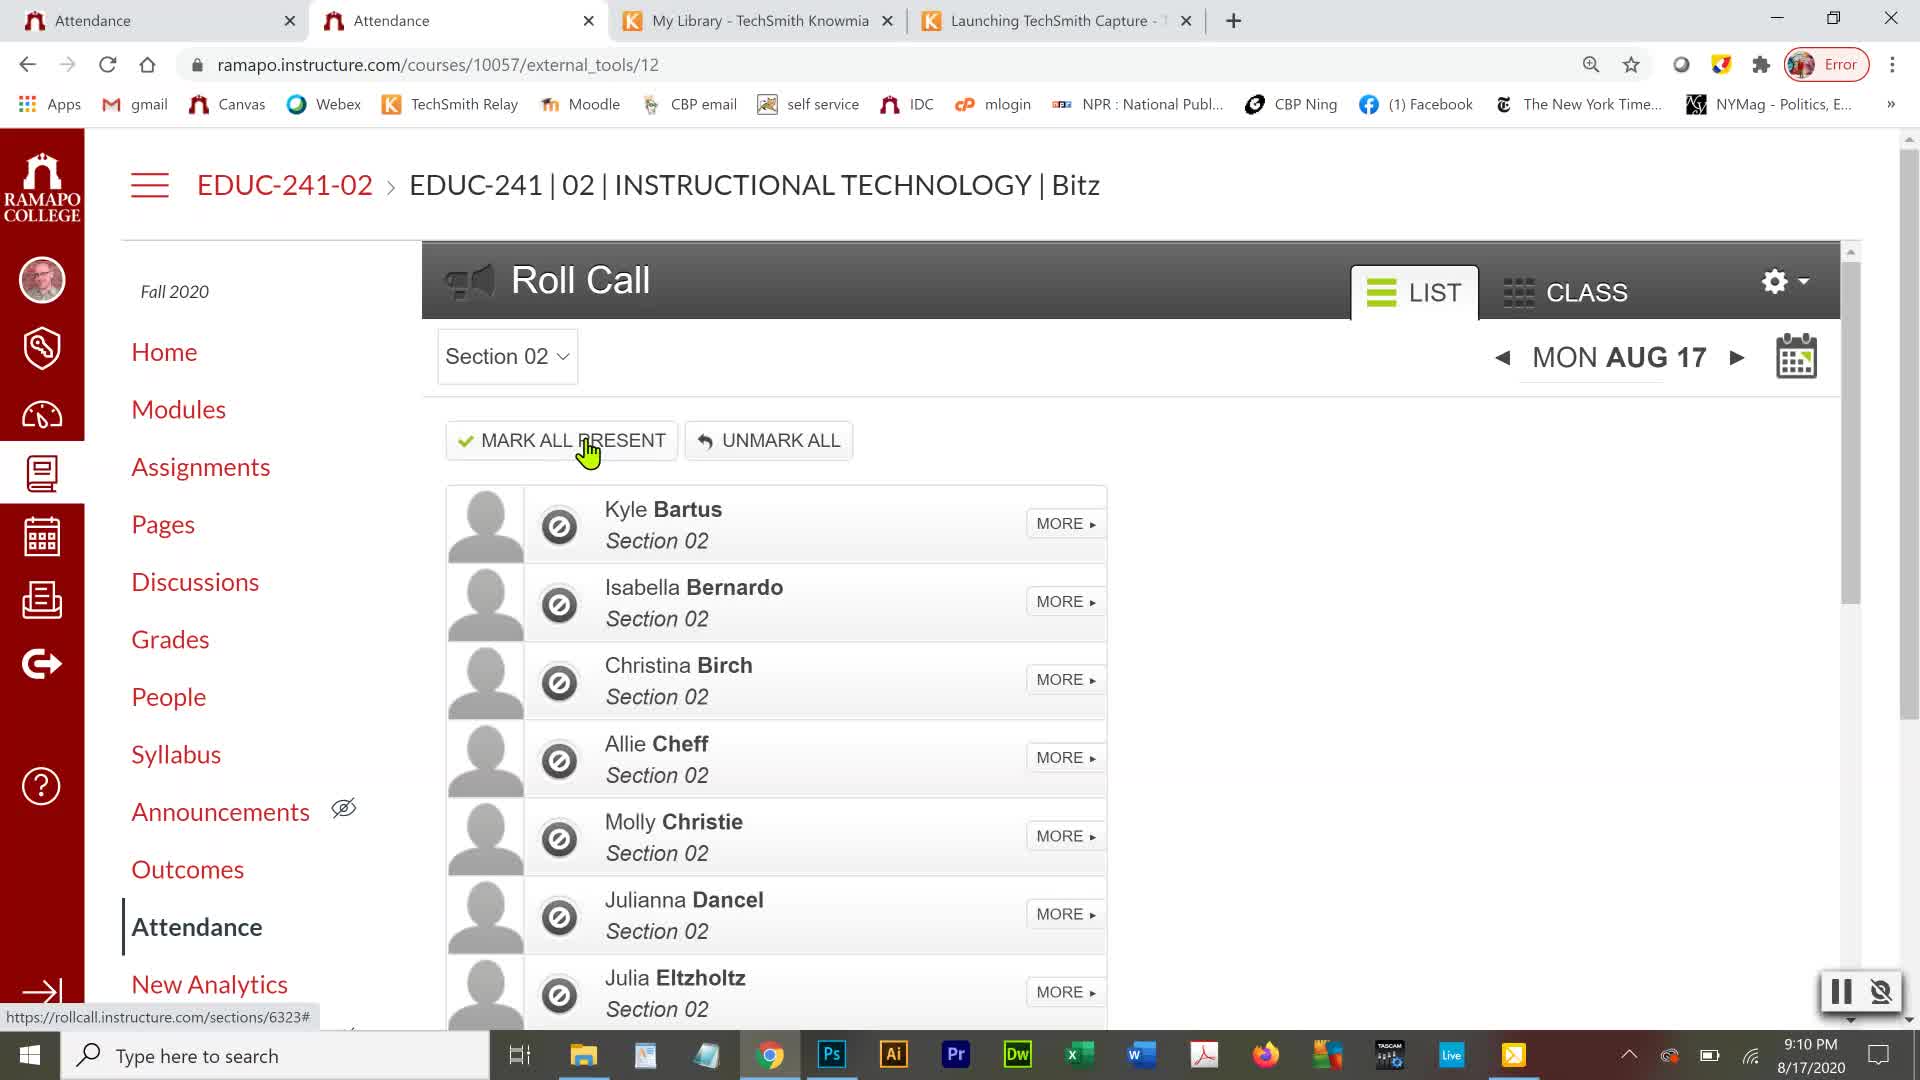Switch to CLASS view tab
Screen dimensions: 1920x1080
tap(1566, 293)
